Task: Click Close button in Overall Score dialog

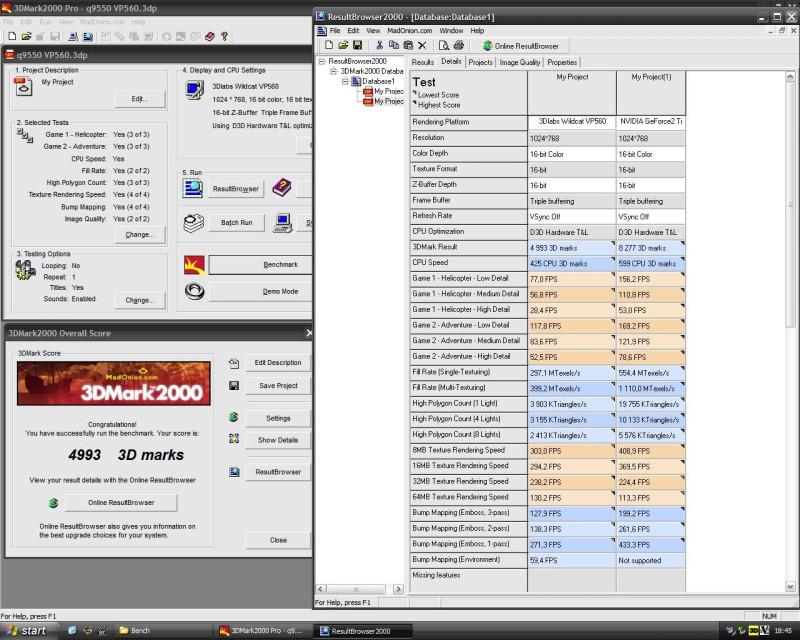Action: pyautogui.click(x=278, y=540)
